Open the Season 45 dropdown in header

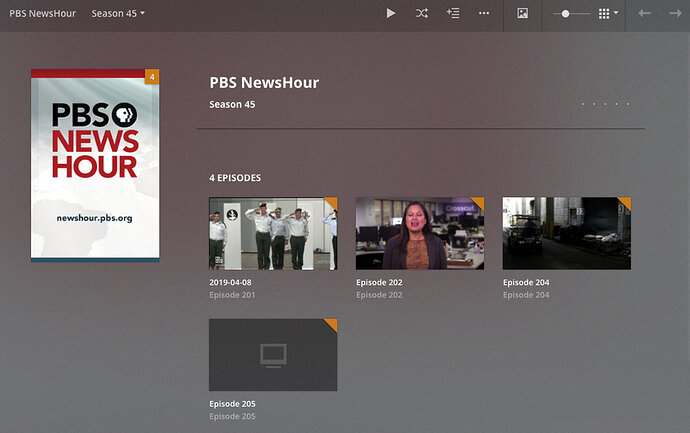(x=118, y=14)
